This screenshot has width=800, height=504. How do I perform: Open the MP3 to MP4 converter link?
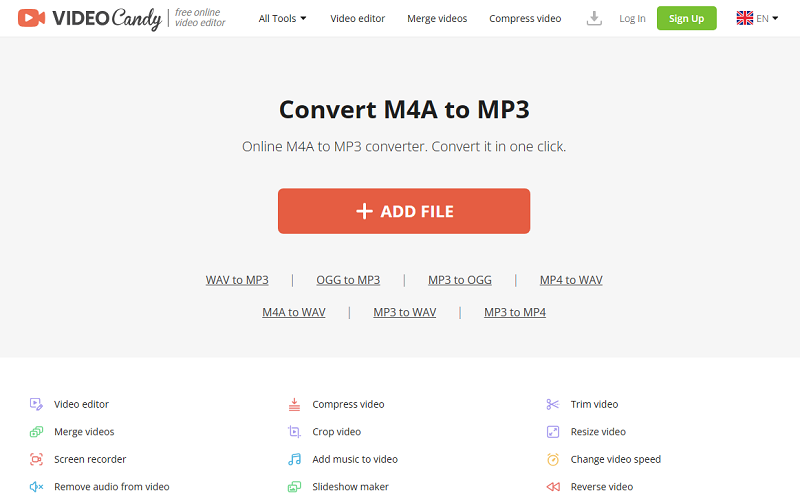pos(515,312)
